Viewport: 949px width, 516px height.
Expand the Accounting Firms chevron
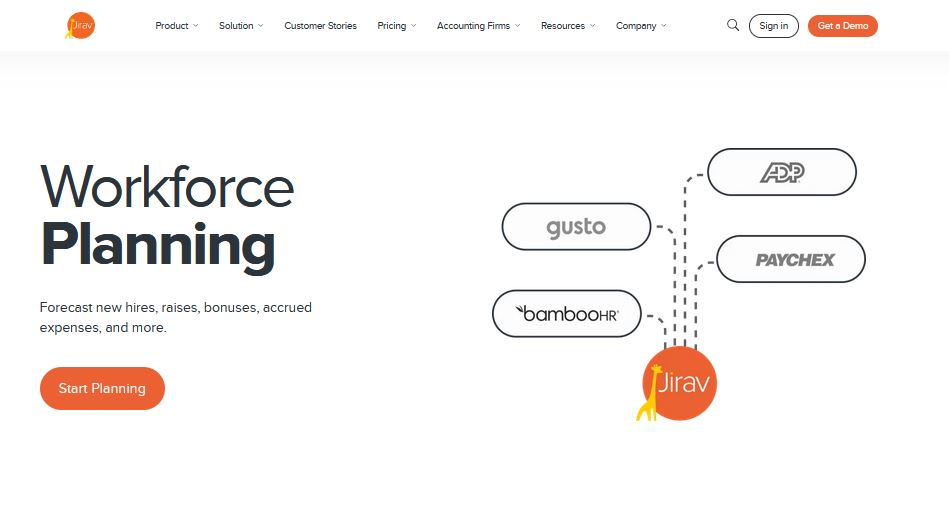click(517, 26)
